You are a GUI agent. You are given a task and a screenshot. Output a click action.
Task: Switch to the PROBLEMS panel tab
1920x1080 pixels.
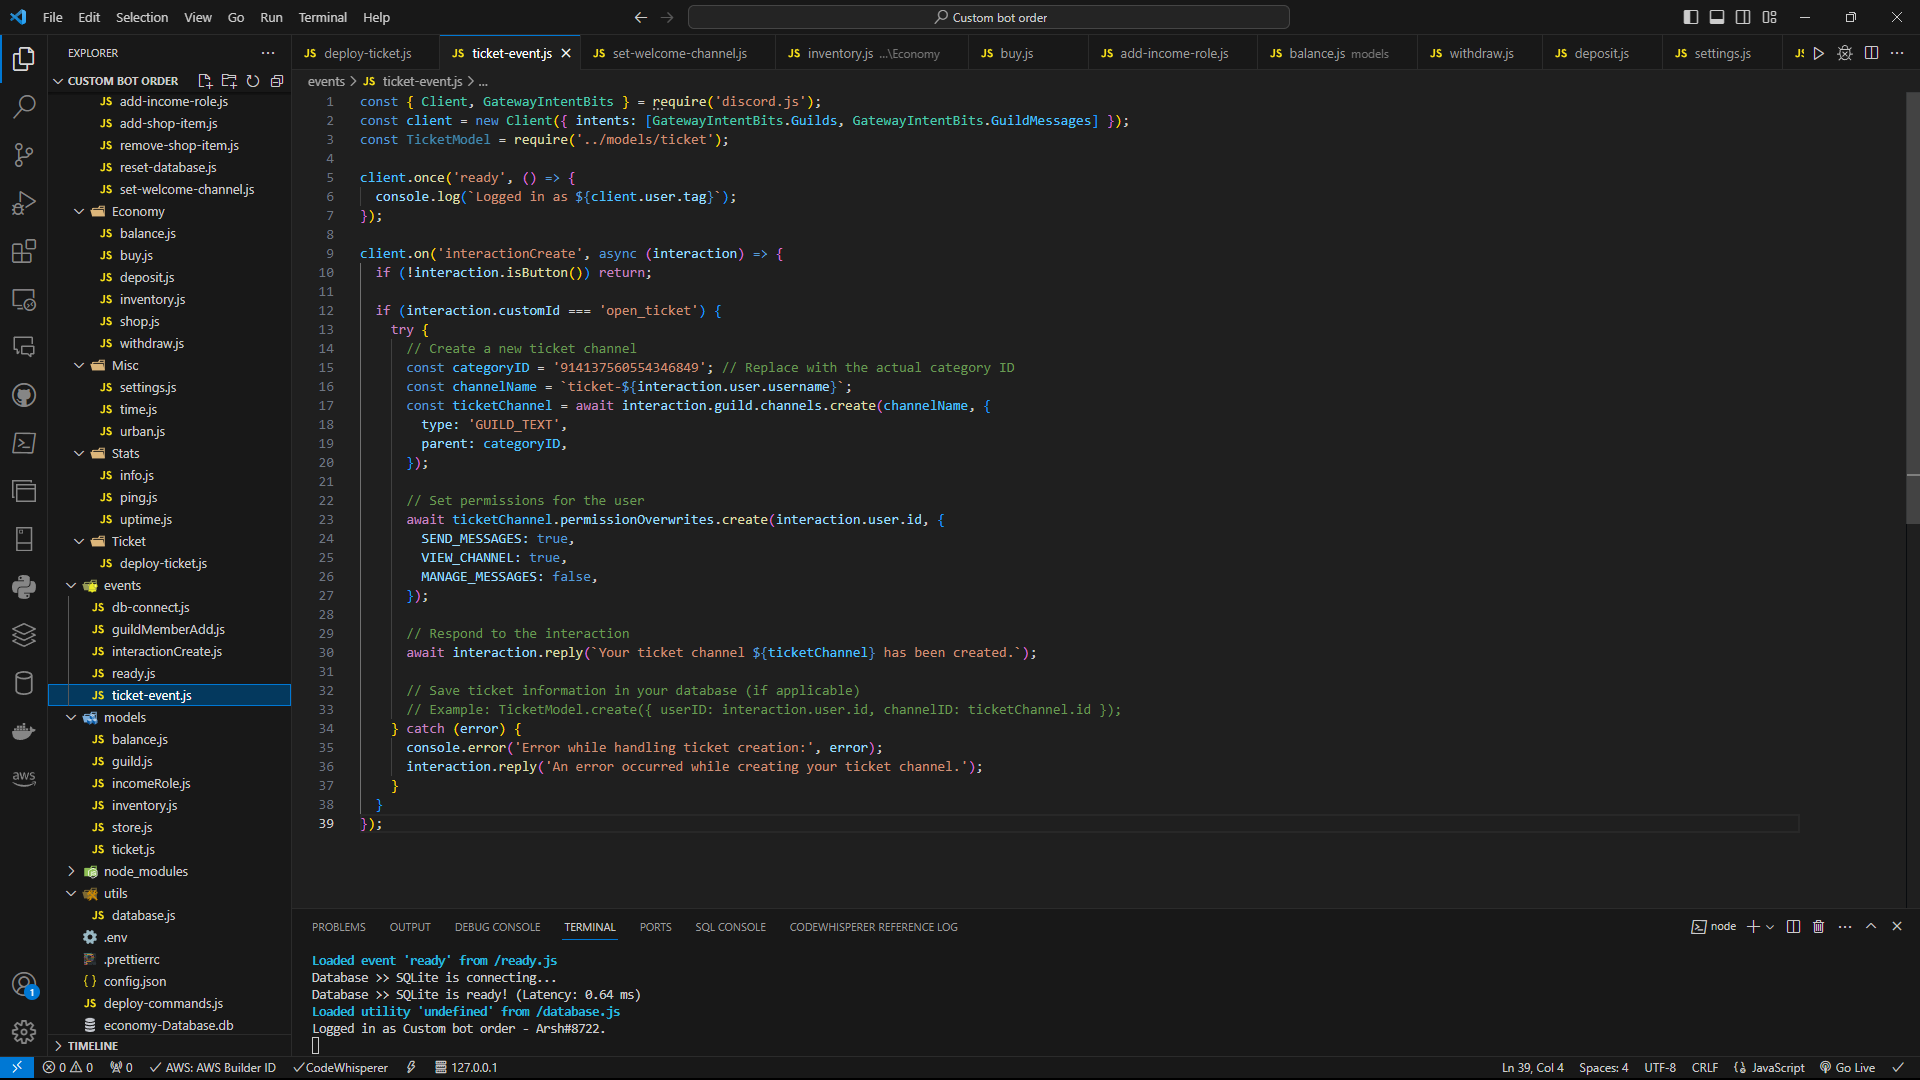(339, 927)
